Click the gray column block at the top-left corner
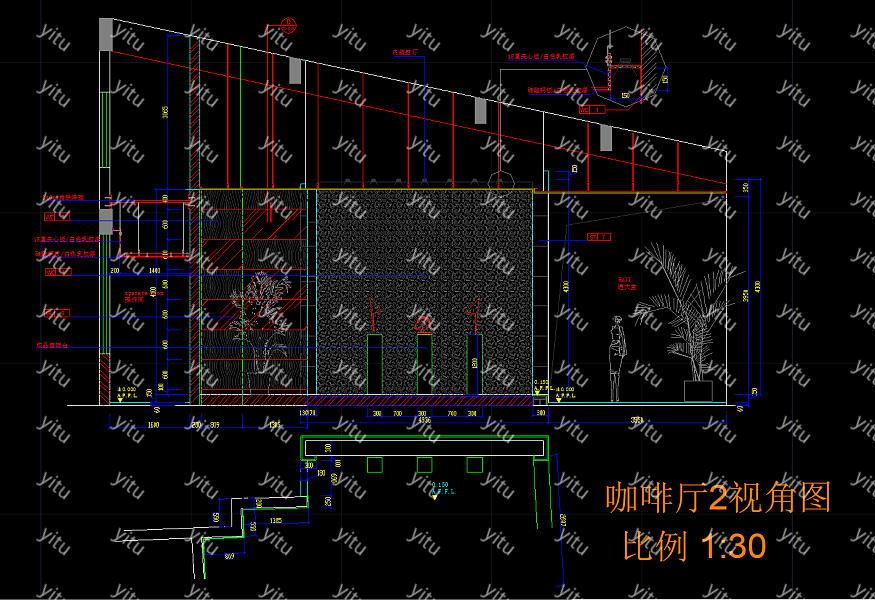Image resolution: width=875 pixels, height=600 pixels. [105, 34]
